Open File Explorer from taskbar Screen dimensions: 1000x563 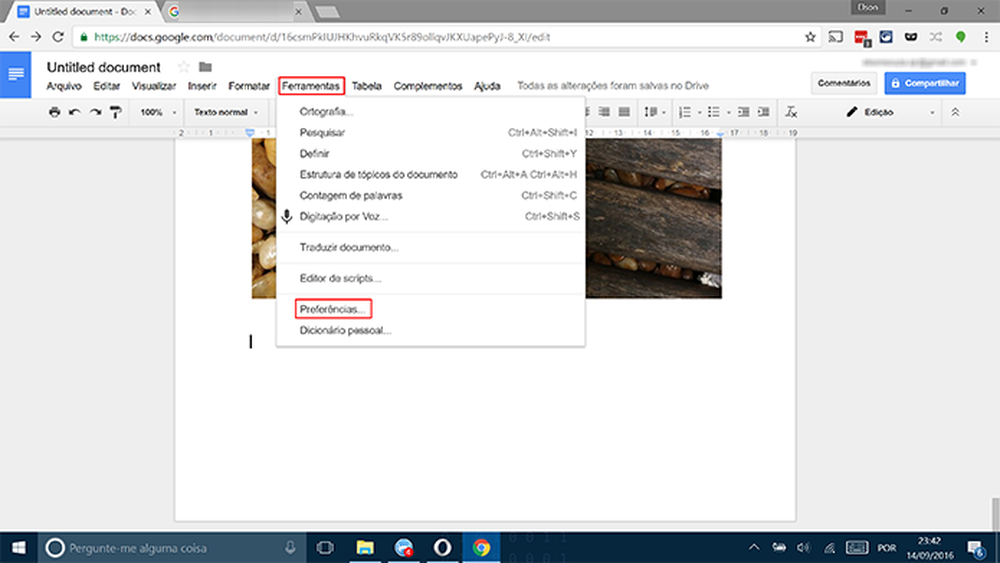pyautogui.click(x=365, y=548)
